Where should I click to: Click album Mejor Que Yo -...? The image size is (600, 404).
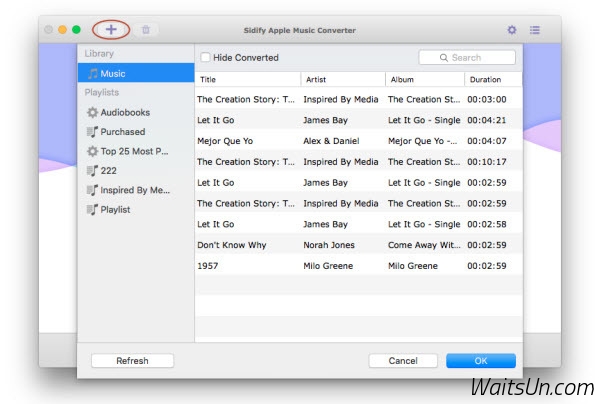coord(422,141)
